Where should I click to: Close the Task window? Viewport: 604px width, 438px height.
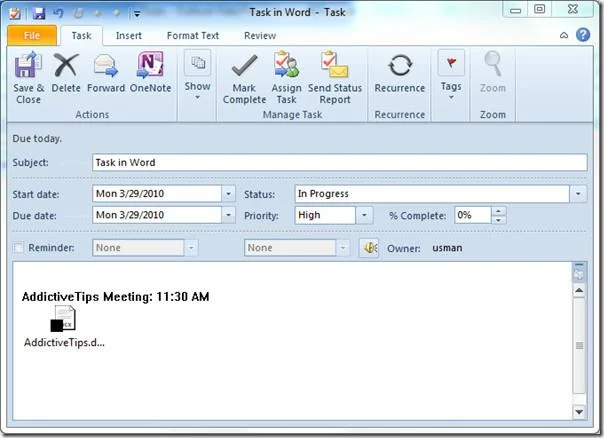tap(573, 9)
